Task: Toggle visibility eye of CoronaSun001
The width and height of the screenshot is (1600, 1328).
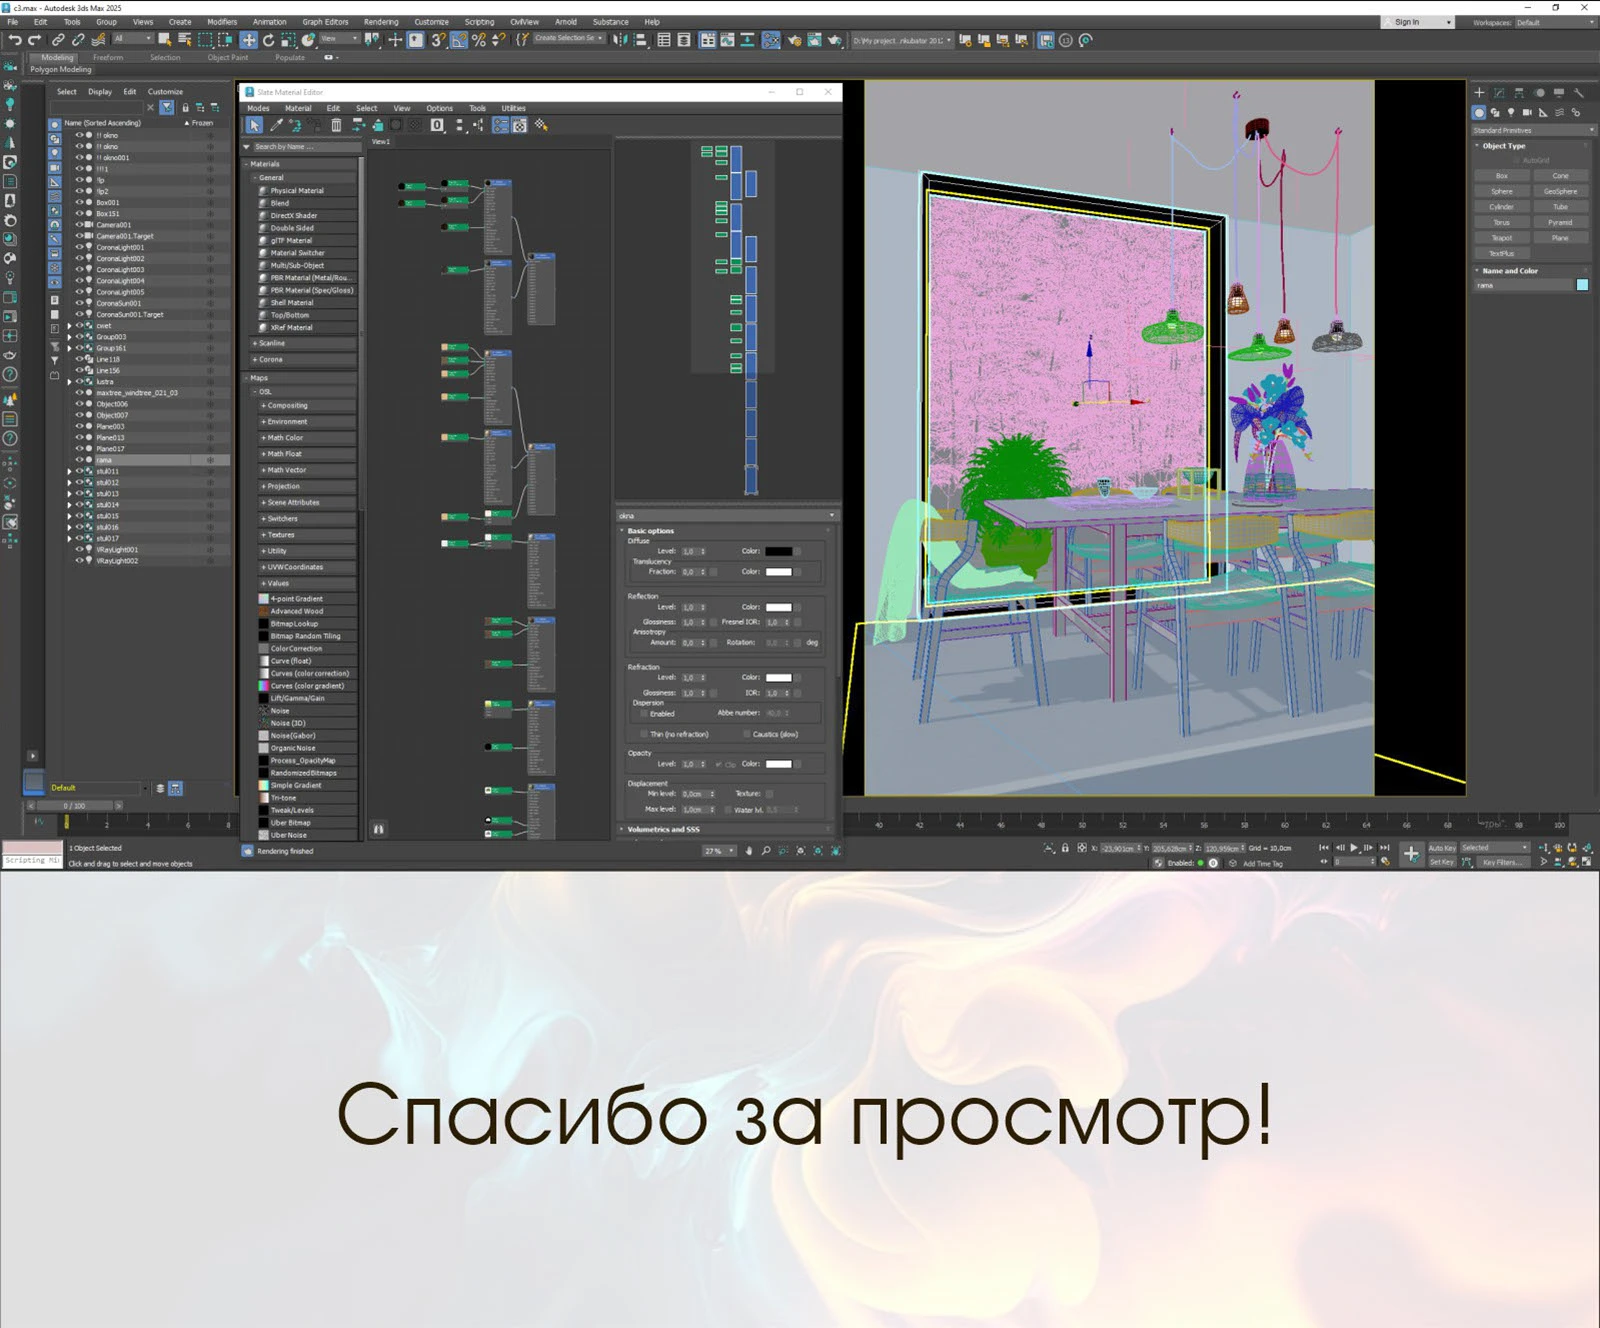Action: (80, 303)
